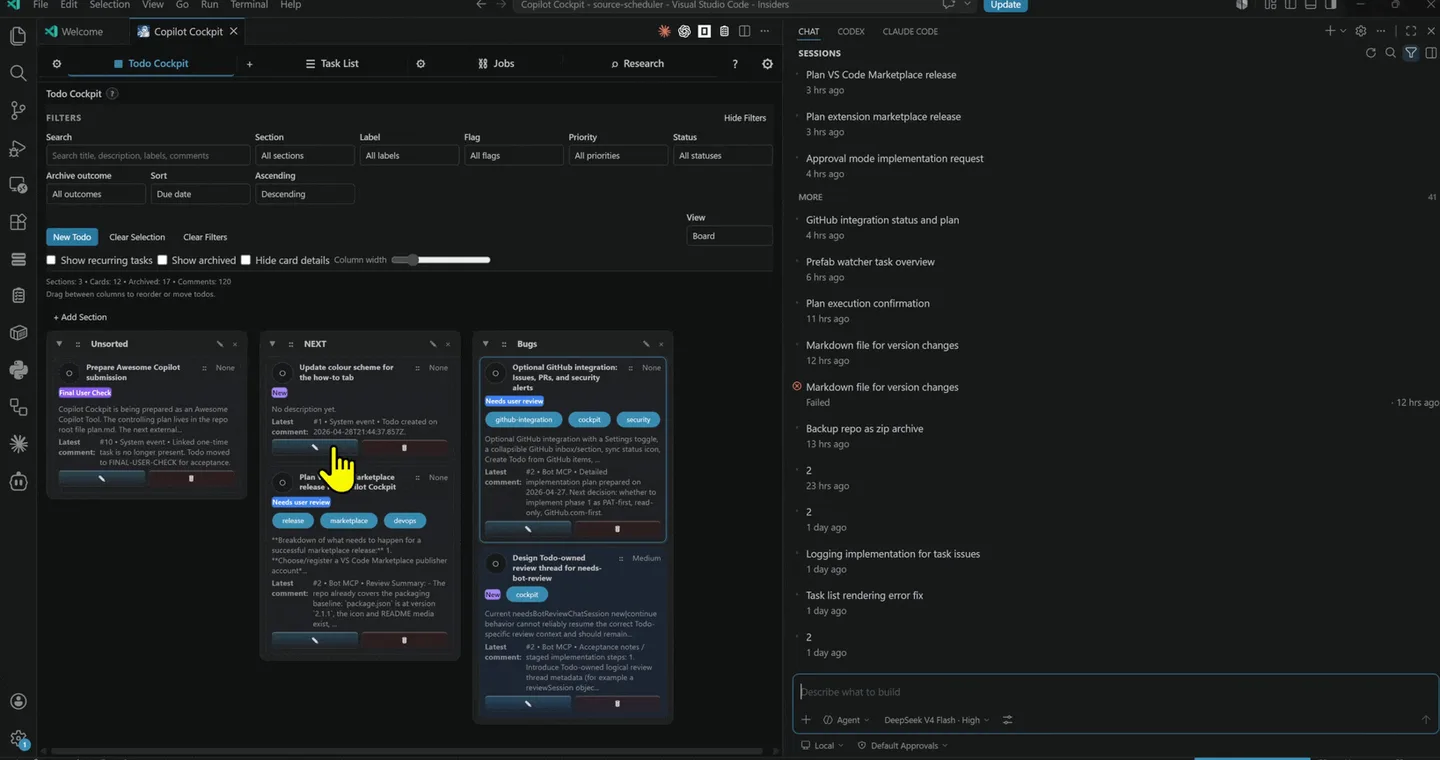Open the Section filter 'All sections' dropdown
Screen dimensions: 1440x760
tap(305, 156)
